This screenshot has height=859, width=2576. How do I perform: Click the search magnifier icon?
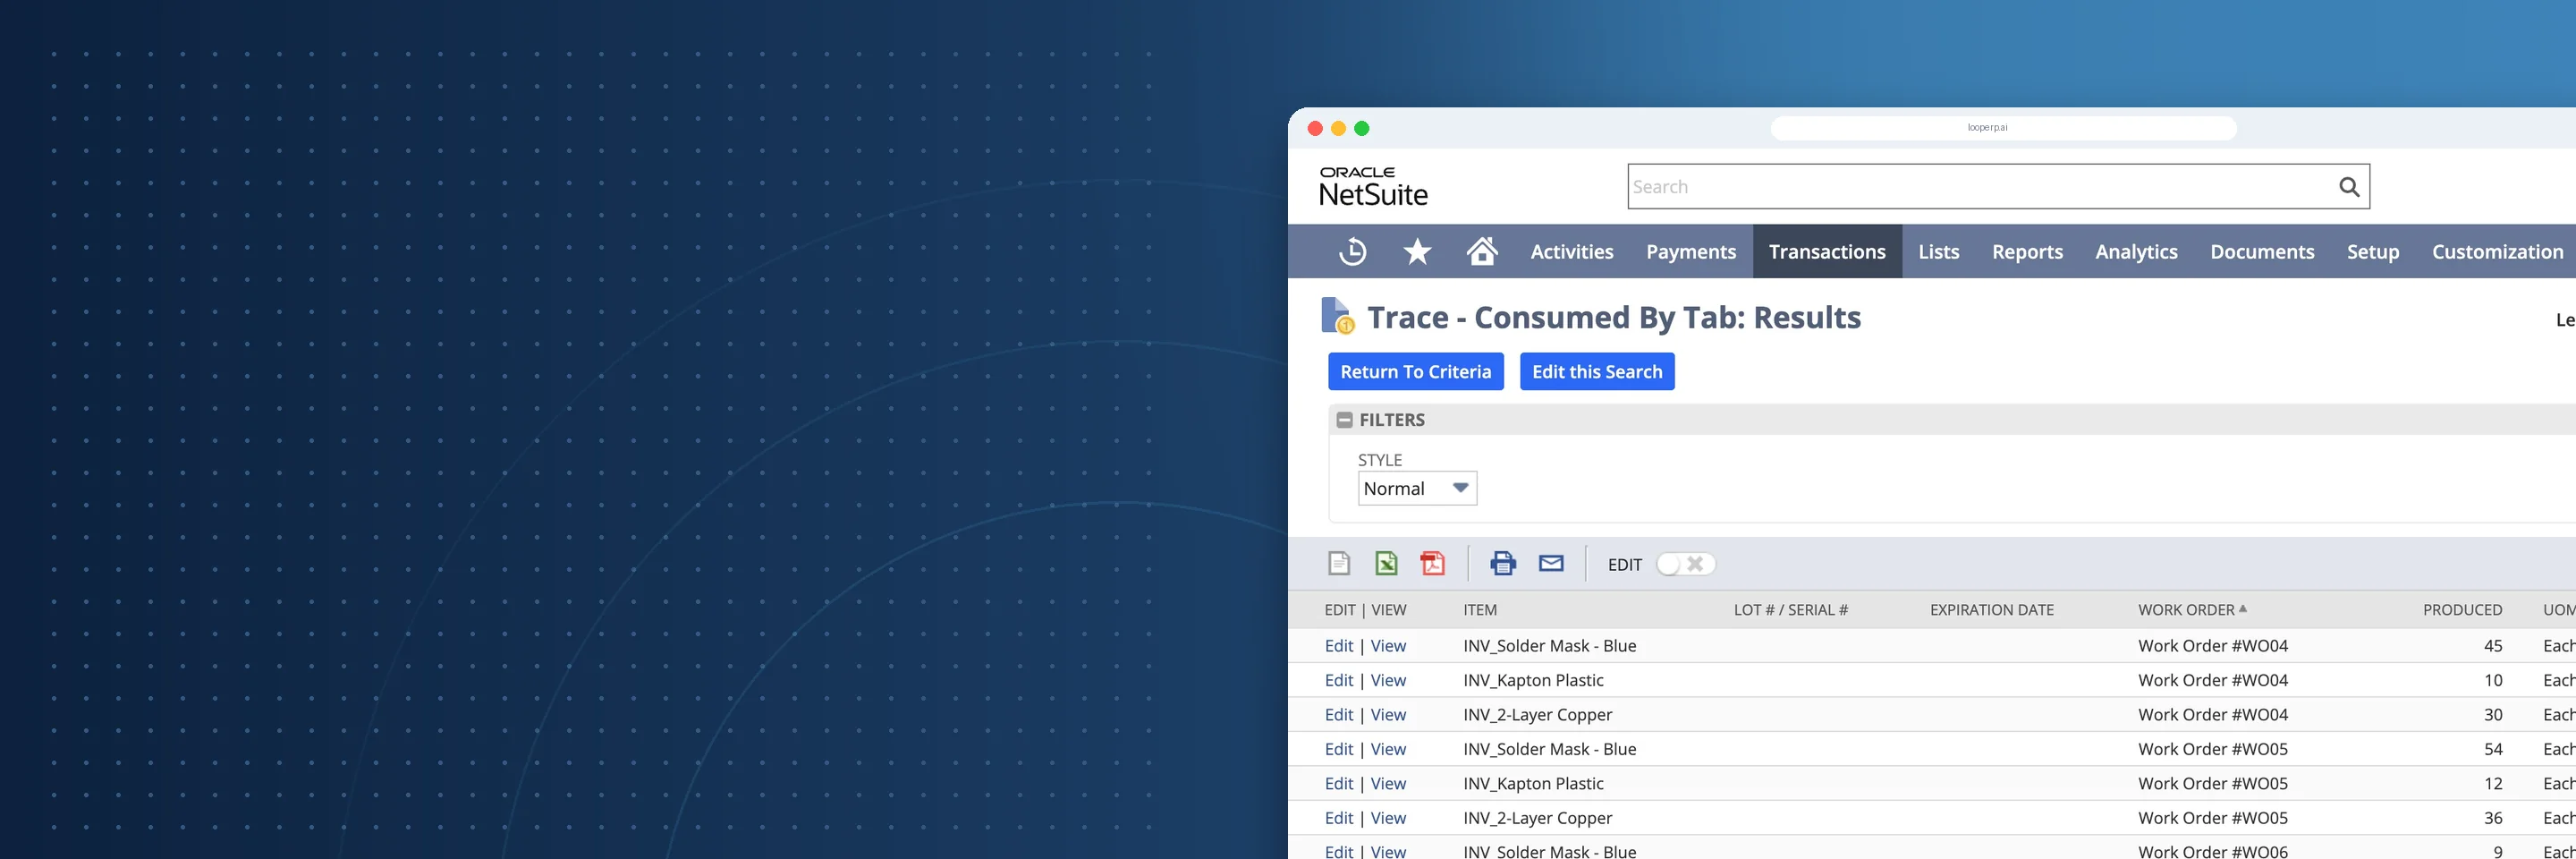point(2349,187)
